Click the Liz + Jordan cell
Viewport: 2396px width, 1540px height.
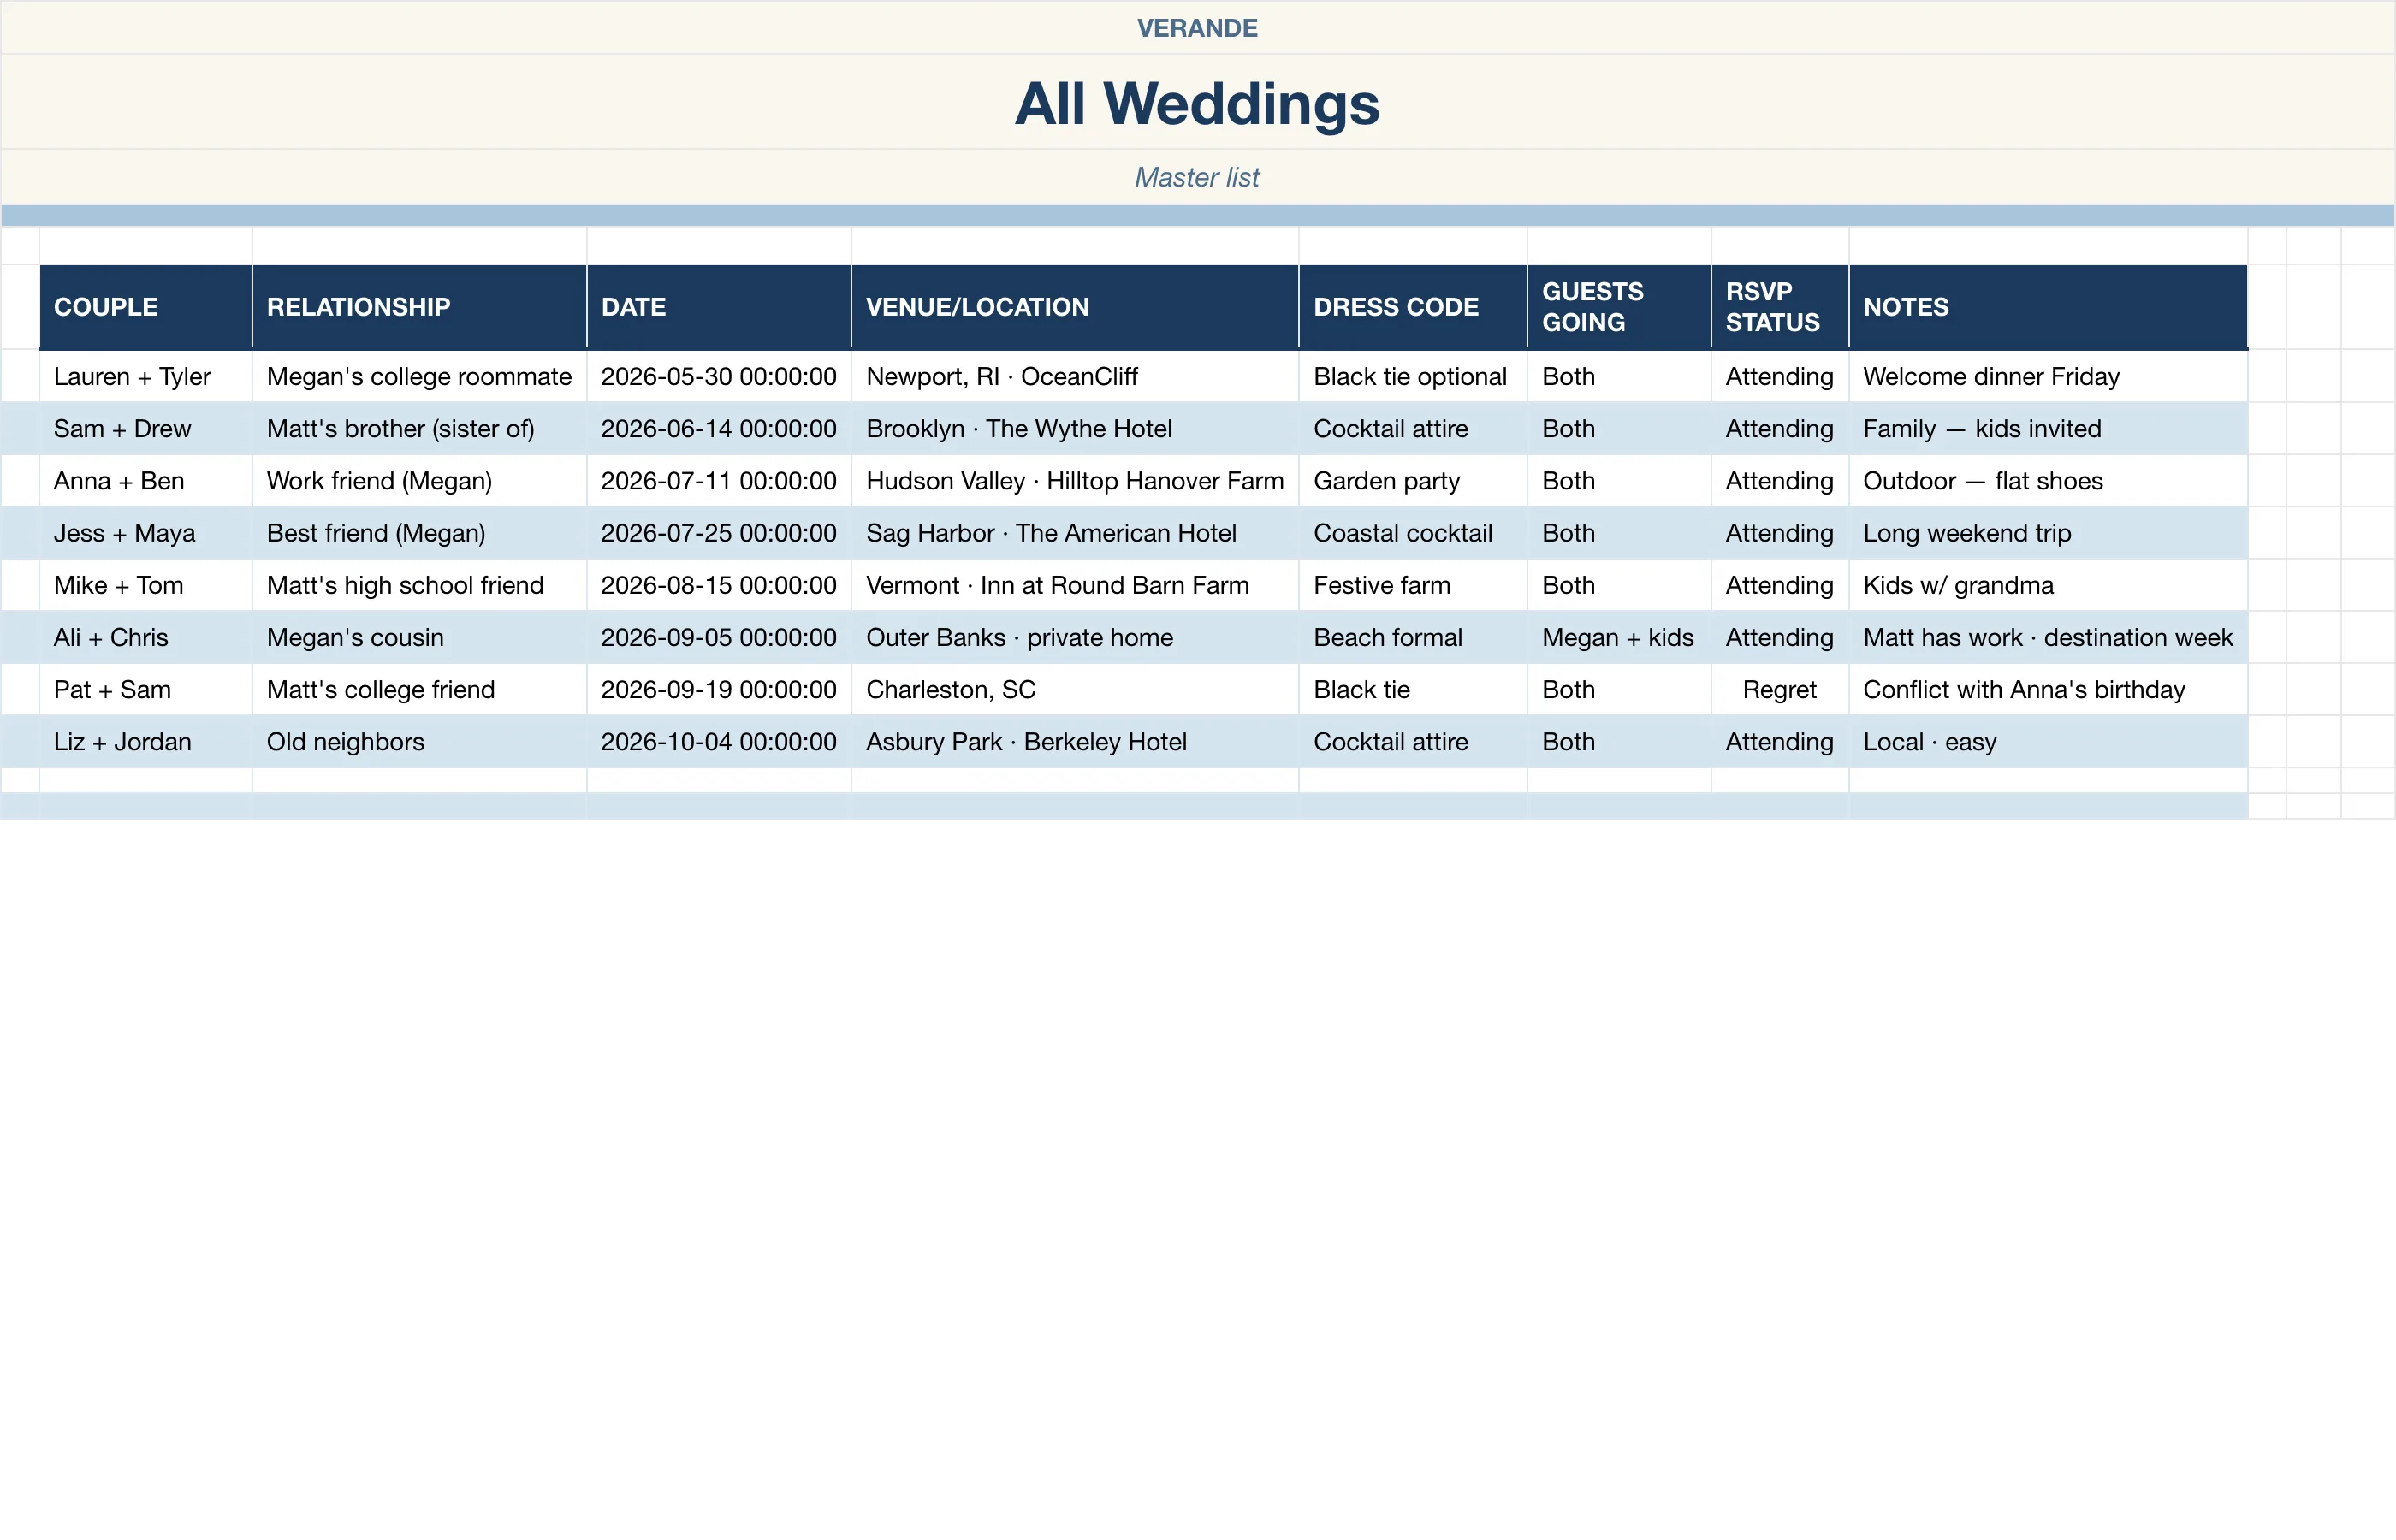click(x=146, y=741)
